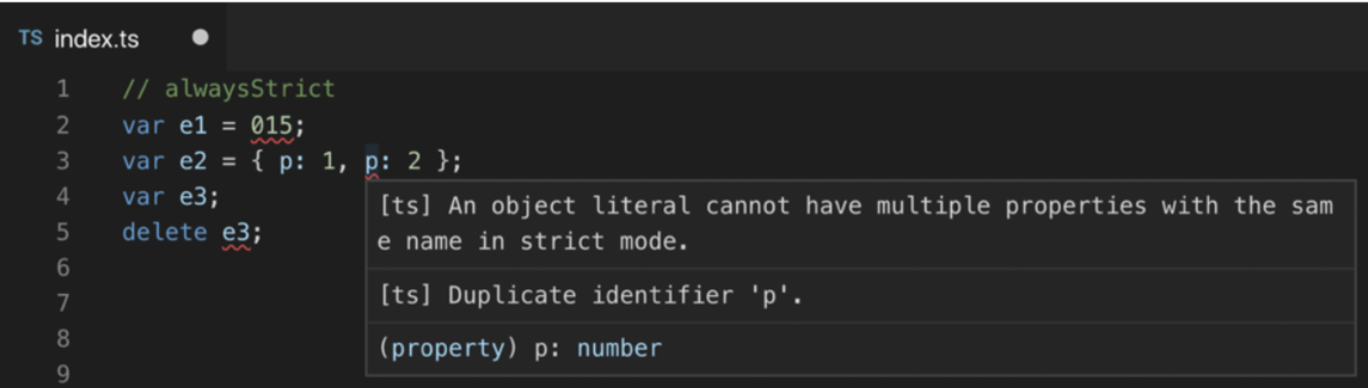Select the index.ts editor tab

pos(115,38)
